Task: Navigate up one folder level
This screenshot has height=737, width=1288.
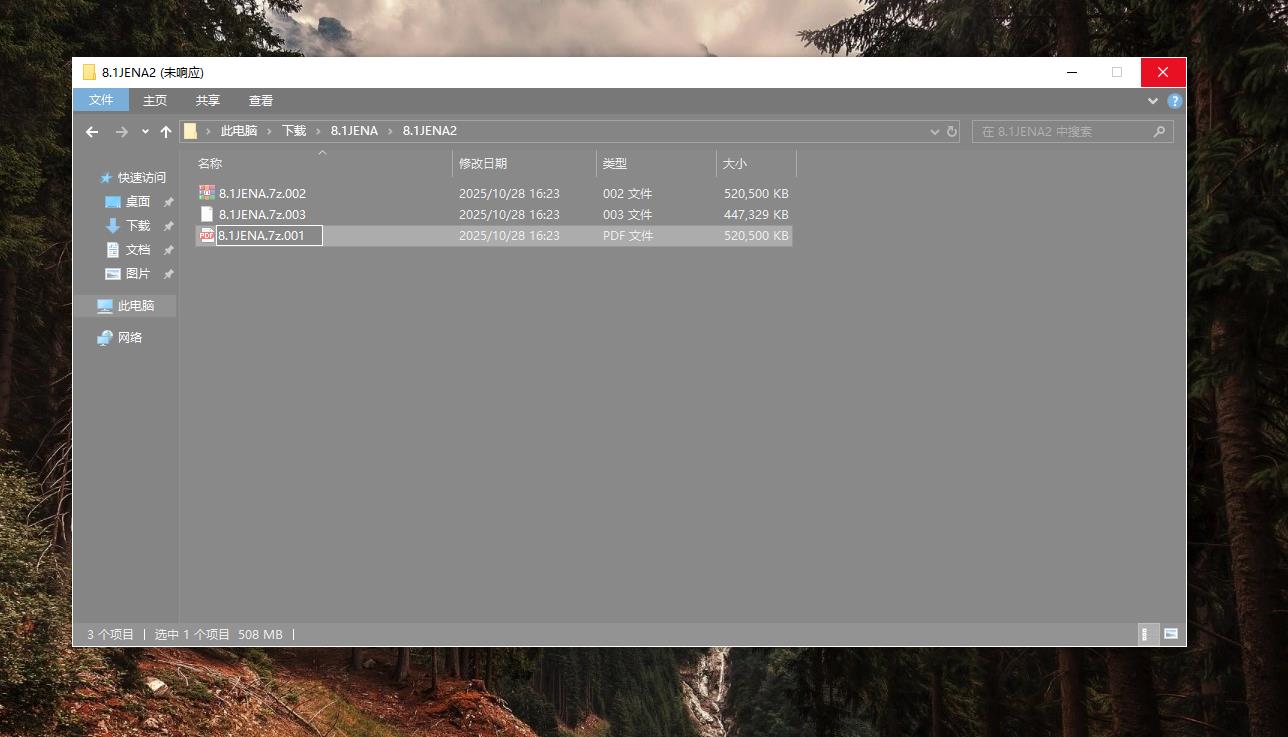Action: point(166,131)
